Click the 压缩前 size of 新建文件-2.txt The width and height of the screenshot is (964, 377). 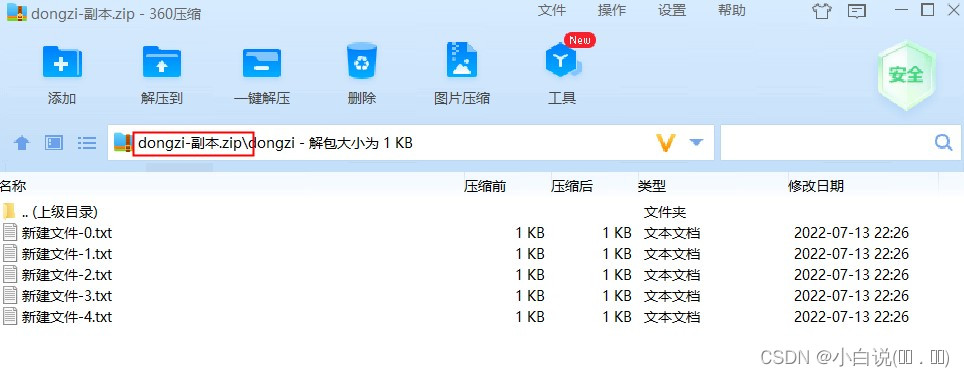coord(530,275)
